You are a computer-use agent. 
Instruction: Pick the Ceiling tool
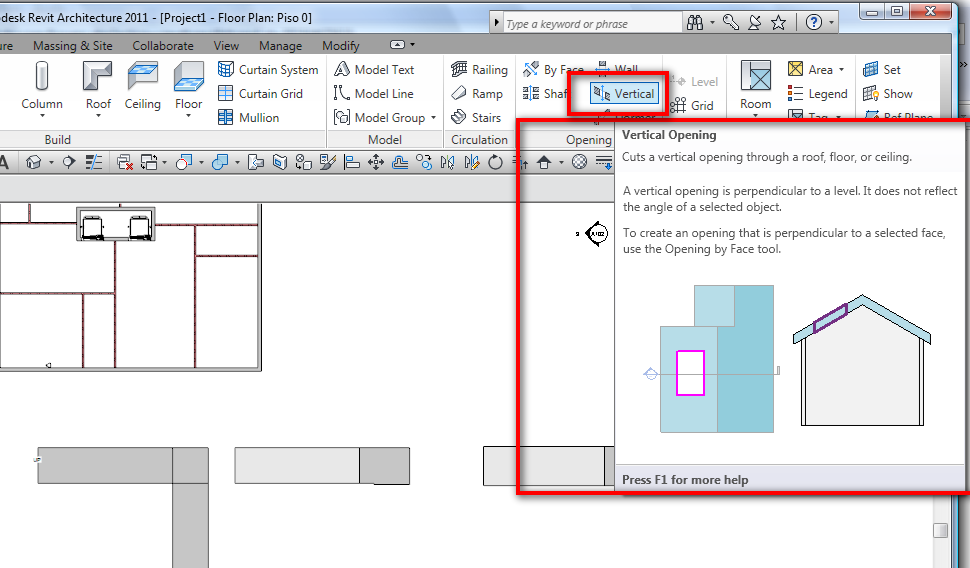(x=142, y=87)
